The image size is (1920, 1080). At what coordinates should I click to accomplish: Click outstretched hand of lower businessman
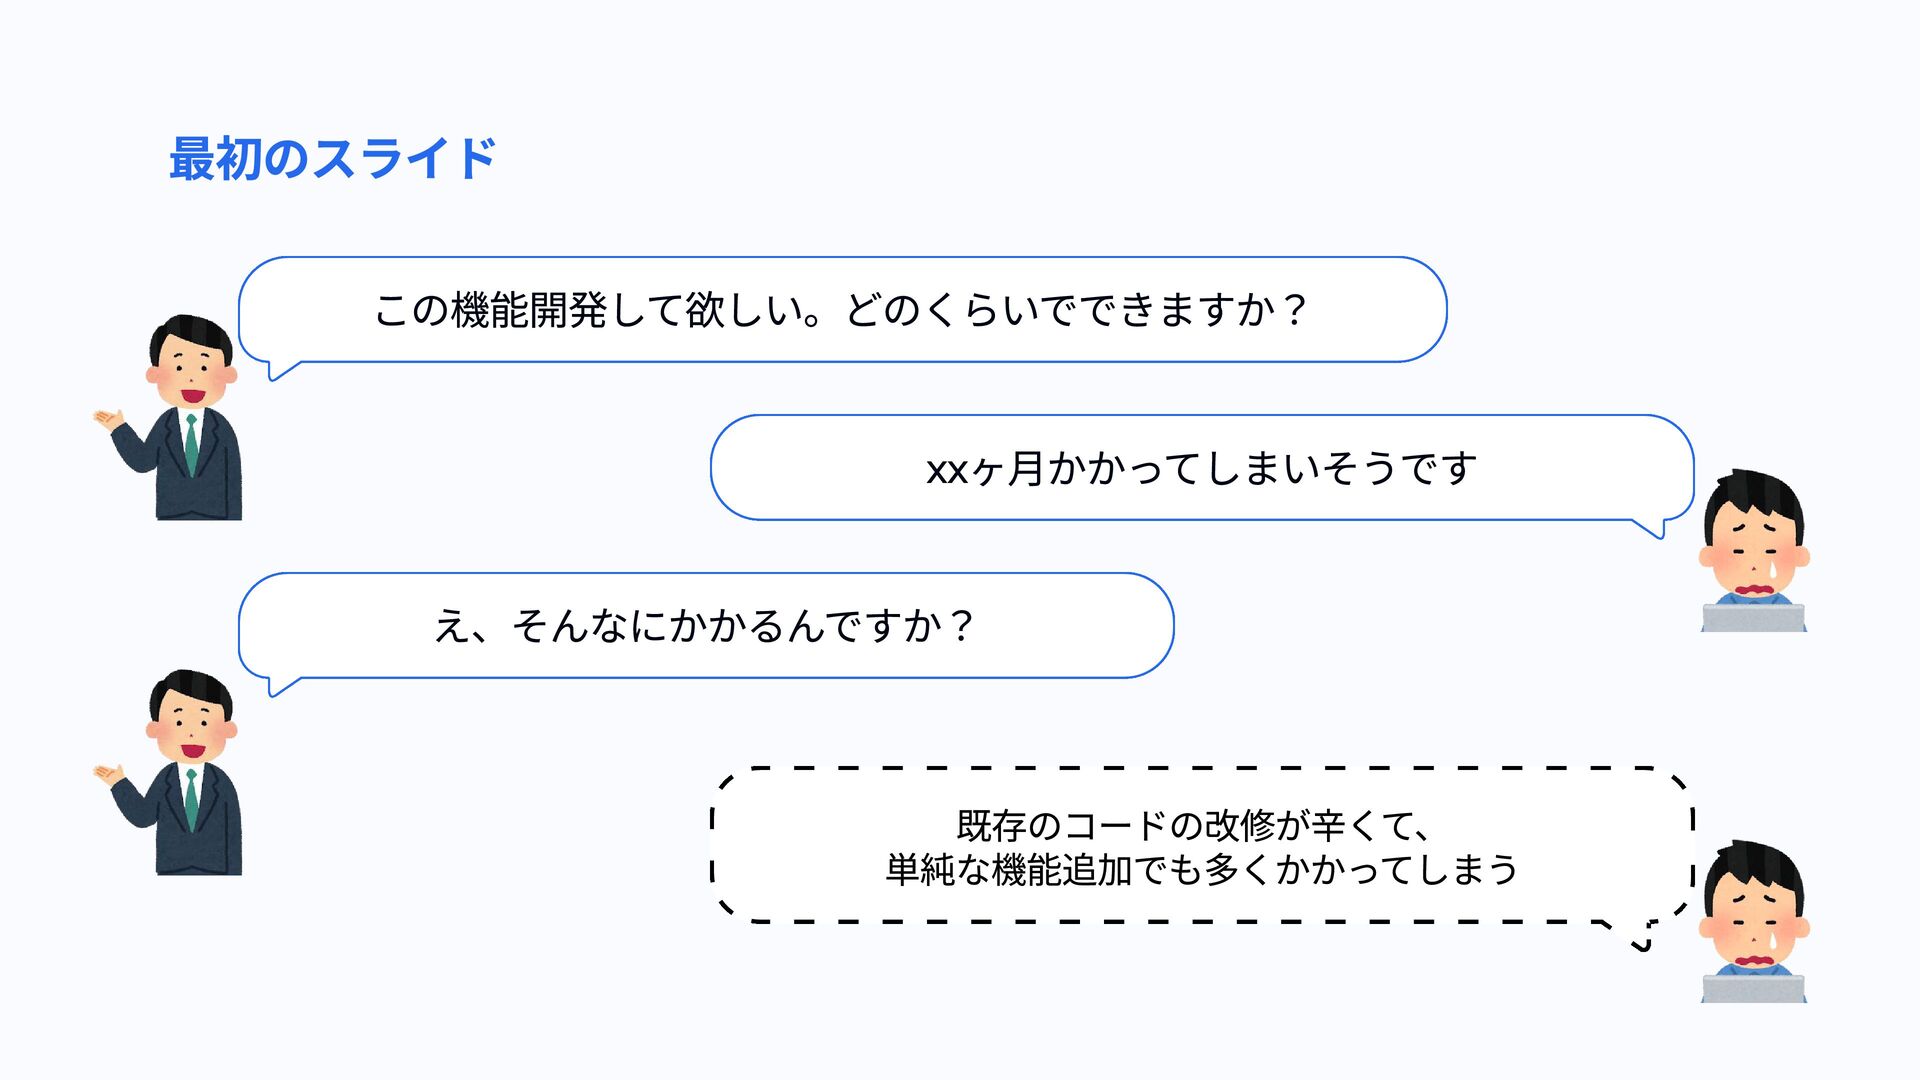pyautogui.click(x=108, y=775)
